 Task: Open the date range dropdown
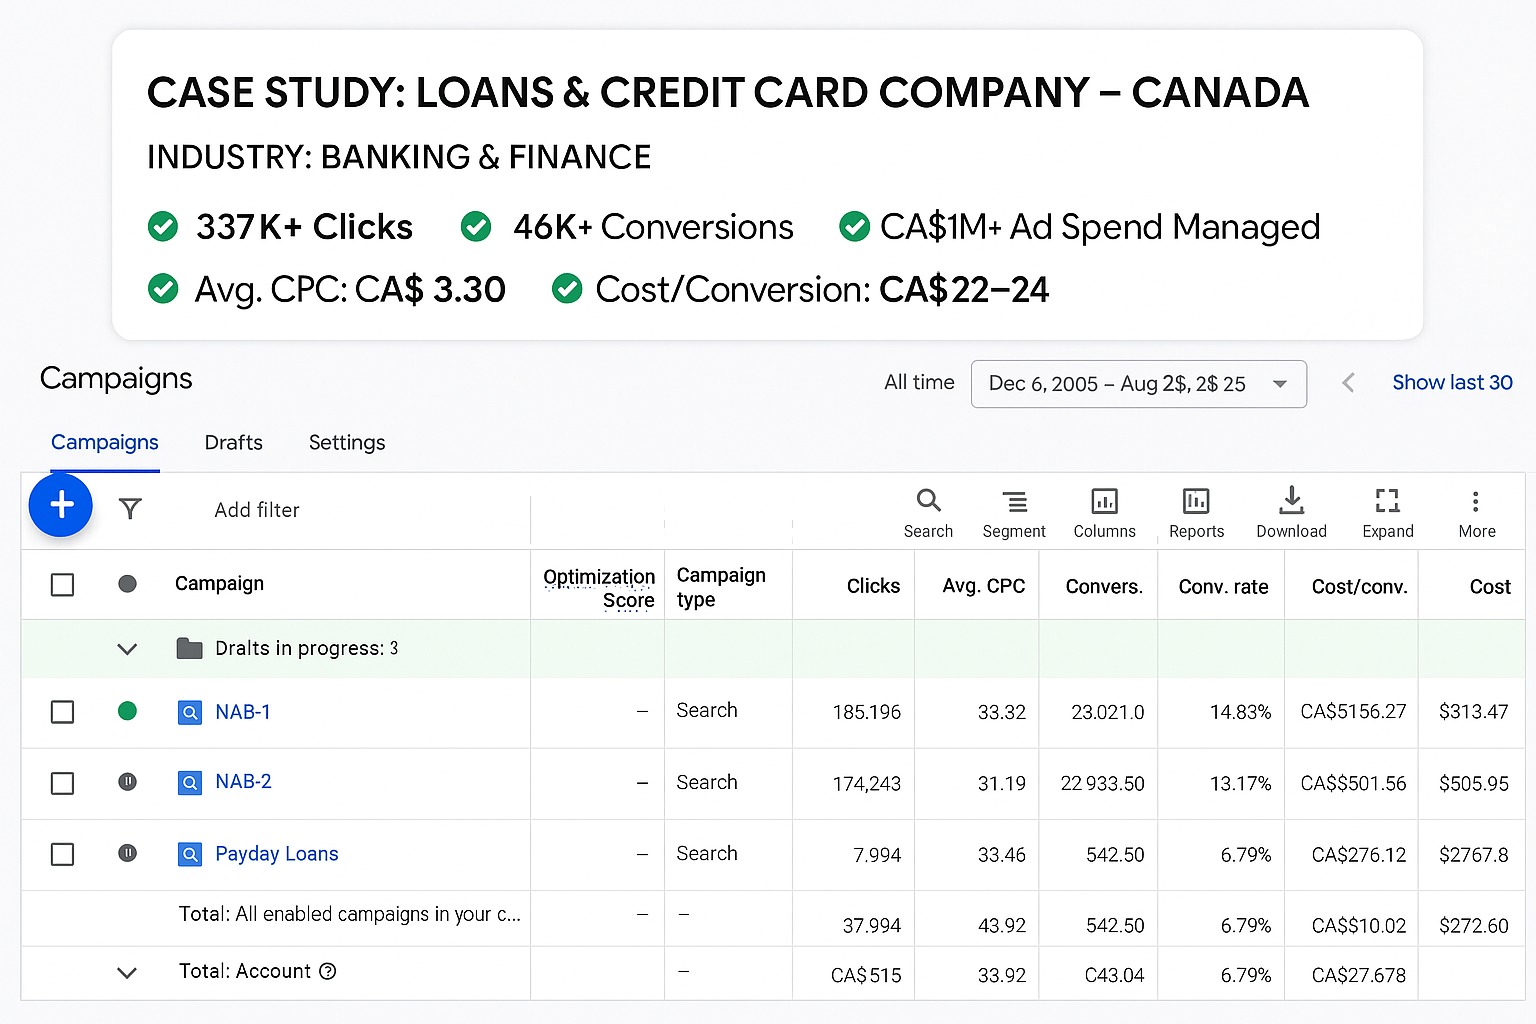tap(1139, 384)
